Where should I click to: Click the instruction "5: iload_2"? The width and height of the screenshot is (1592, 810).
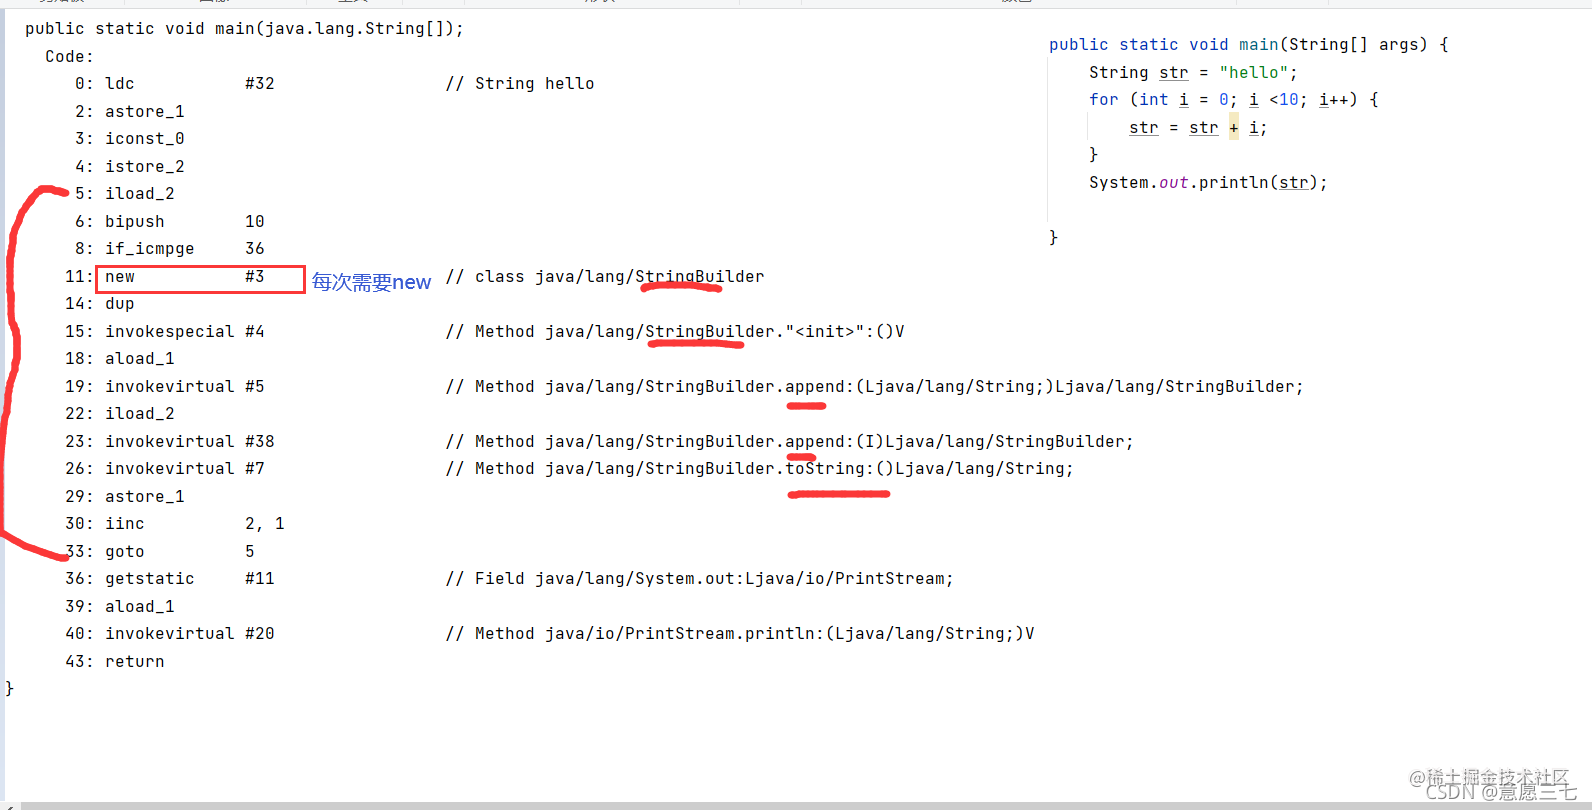(x=125, y=194)
